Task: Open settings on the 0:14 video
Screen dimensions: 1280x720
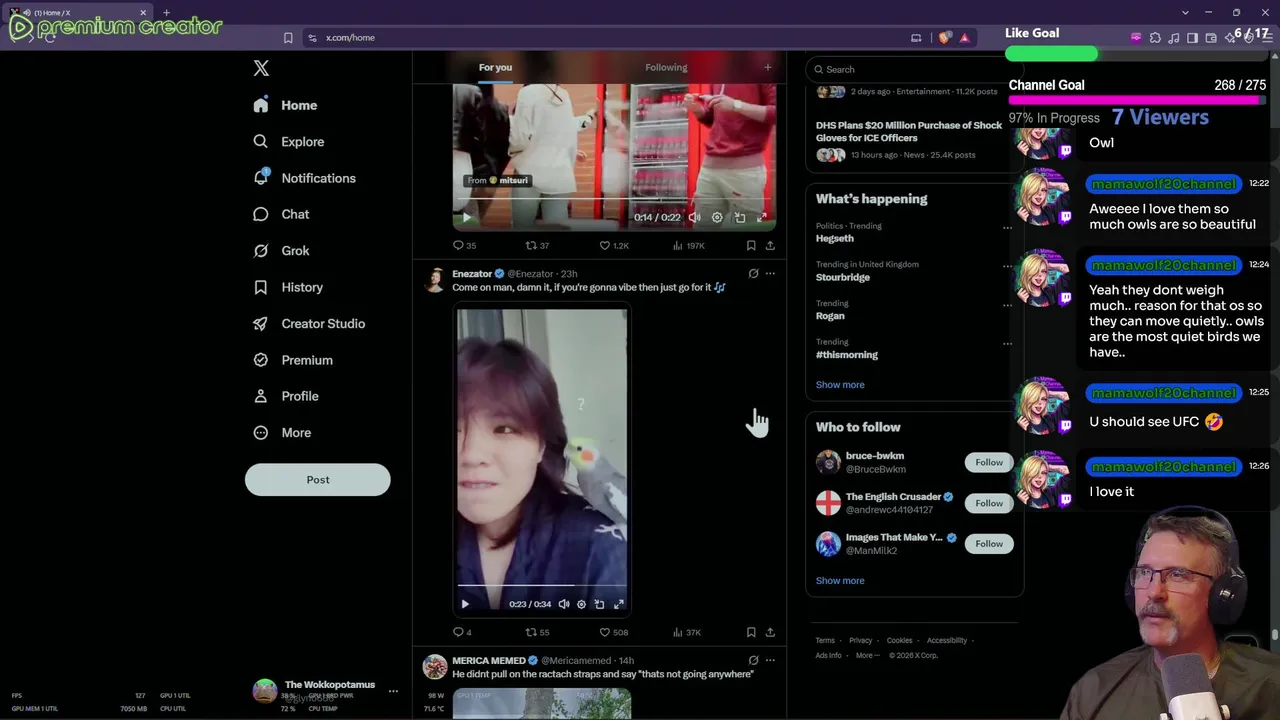Action: pos(717,217)
